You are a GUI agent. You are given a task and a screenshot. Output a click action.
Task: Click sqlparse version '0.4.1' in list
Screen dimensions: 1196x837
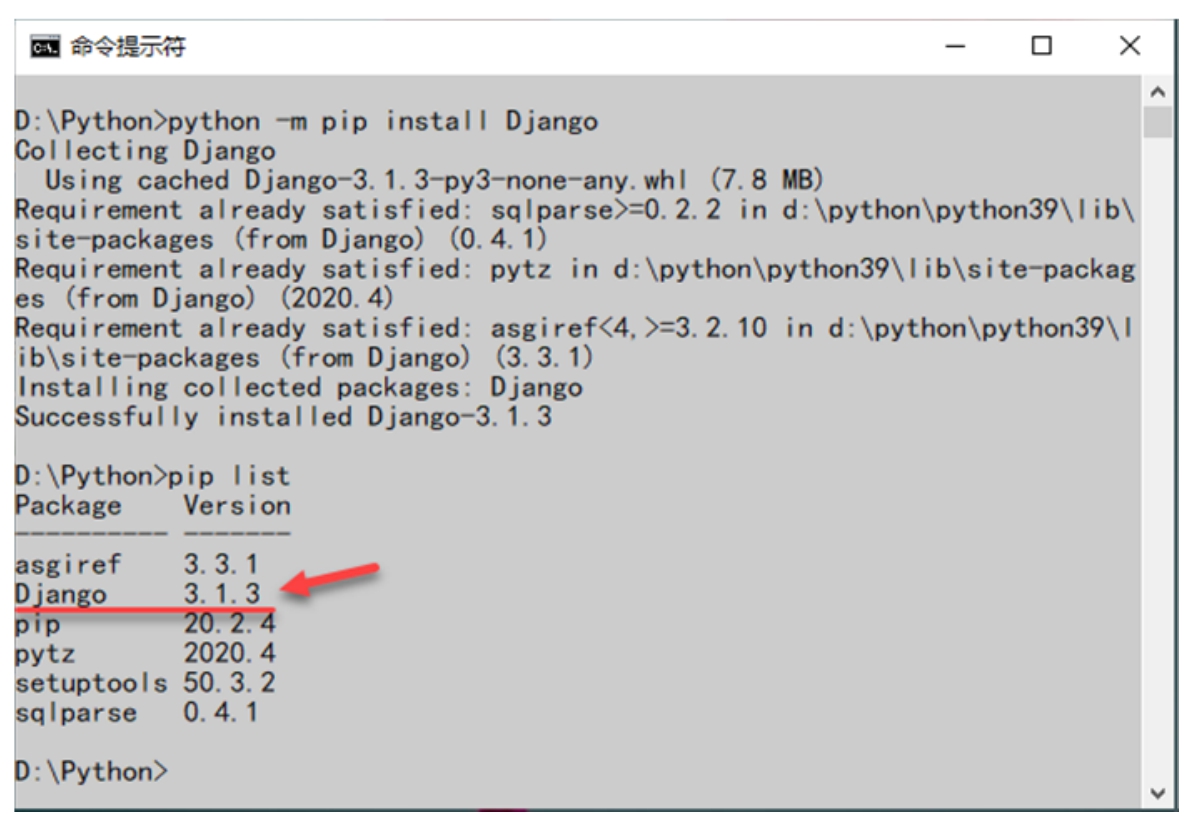click(x=220, y=713)
